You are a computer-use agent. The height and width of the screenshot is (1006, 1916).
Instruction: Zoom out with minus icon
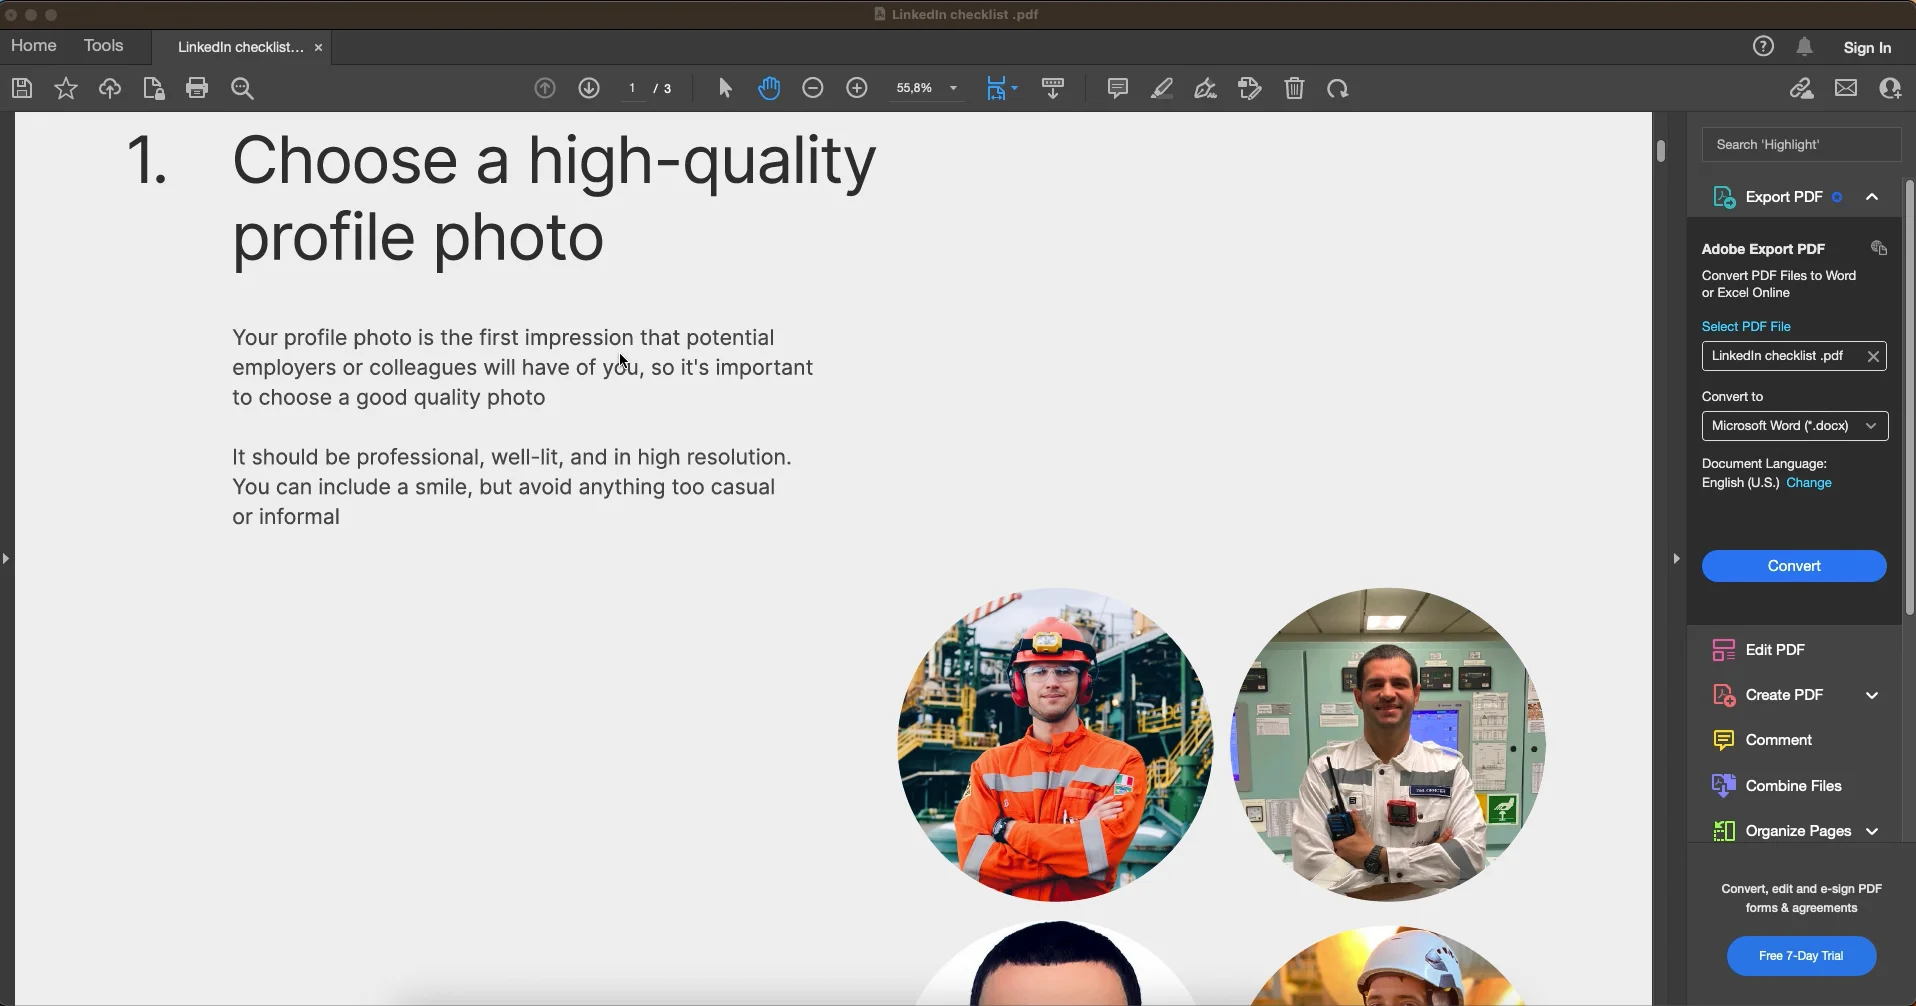[813, 88]
